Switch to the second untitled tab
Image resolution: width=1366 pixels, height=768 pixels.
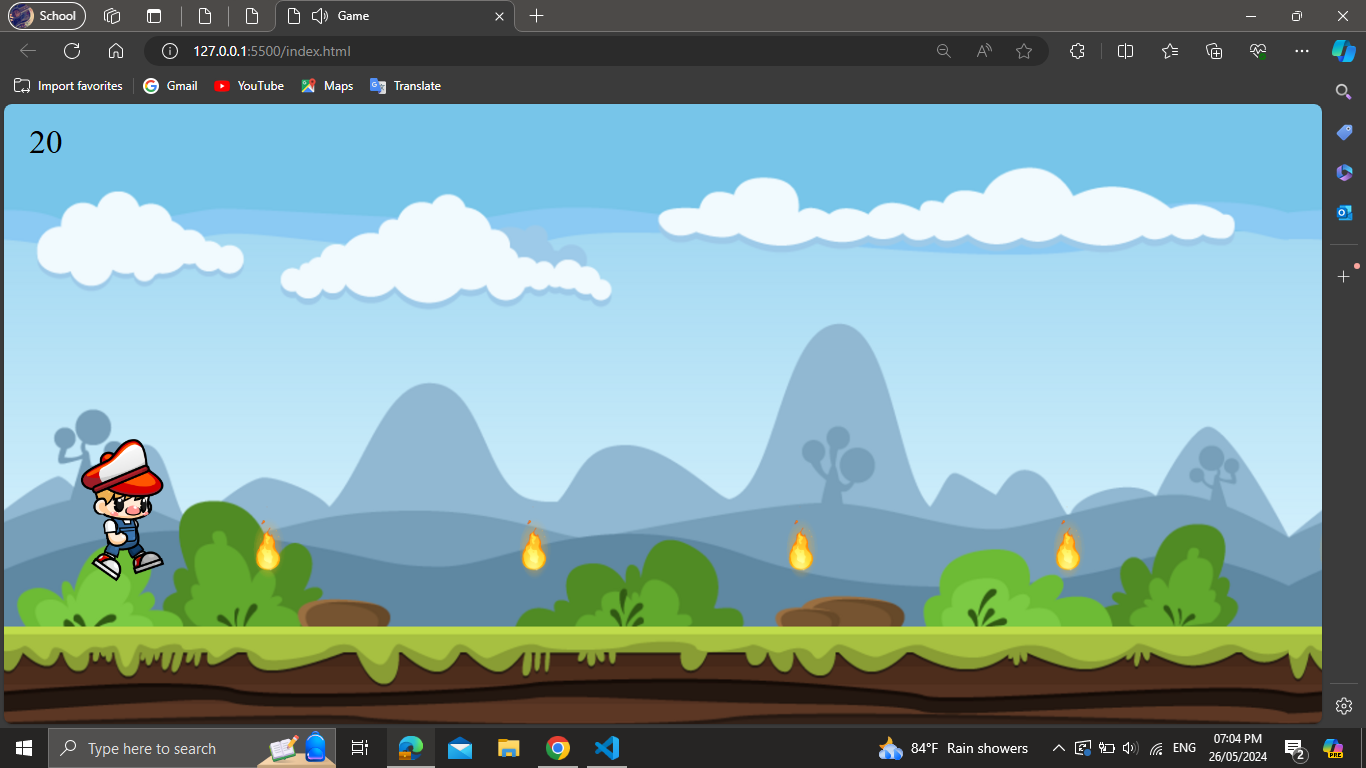click(x=252, y=16)
